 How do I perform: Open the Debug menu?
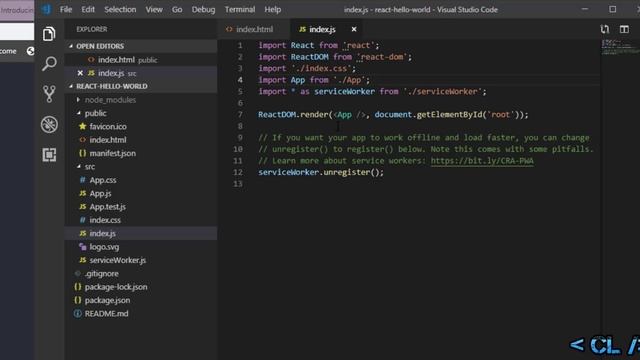[x=203, y=9]
